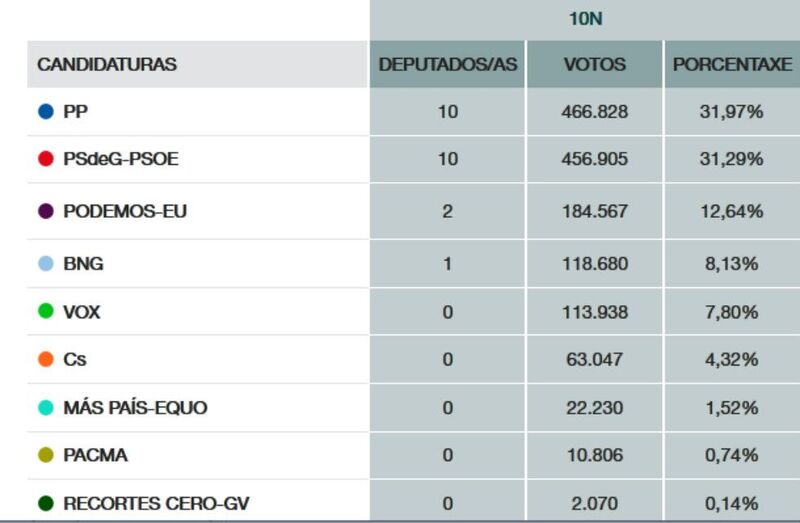The height and width of the screenshot is (523, 800).
Task: Click the green VOX party dot
Action: click(x=45, y=312)
